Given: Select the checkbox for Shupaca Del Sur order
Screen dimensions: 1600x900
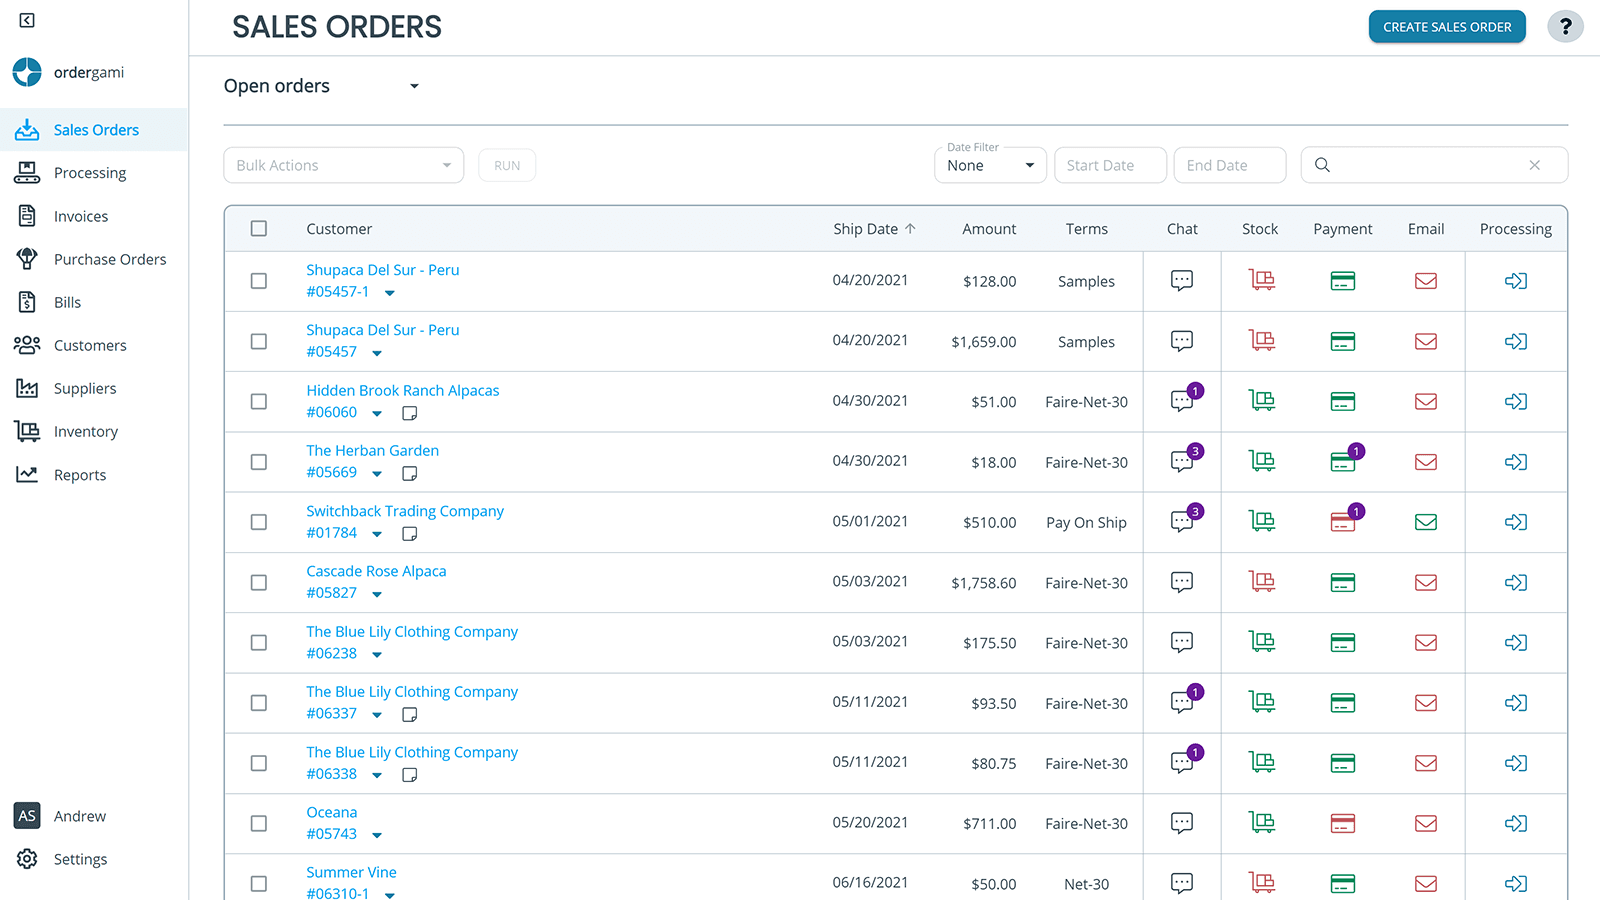Looking at the screenshot, I should coord(259,281).
